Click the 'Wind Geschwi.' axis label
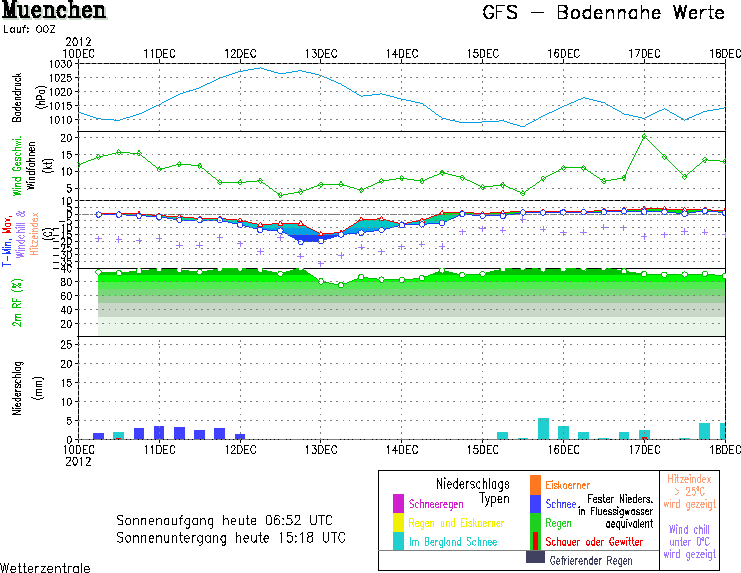Image resolution: width=741 pixels, height=573 pixels. click(17, 166)
